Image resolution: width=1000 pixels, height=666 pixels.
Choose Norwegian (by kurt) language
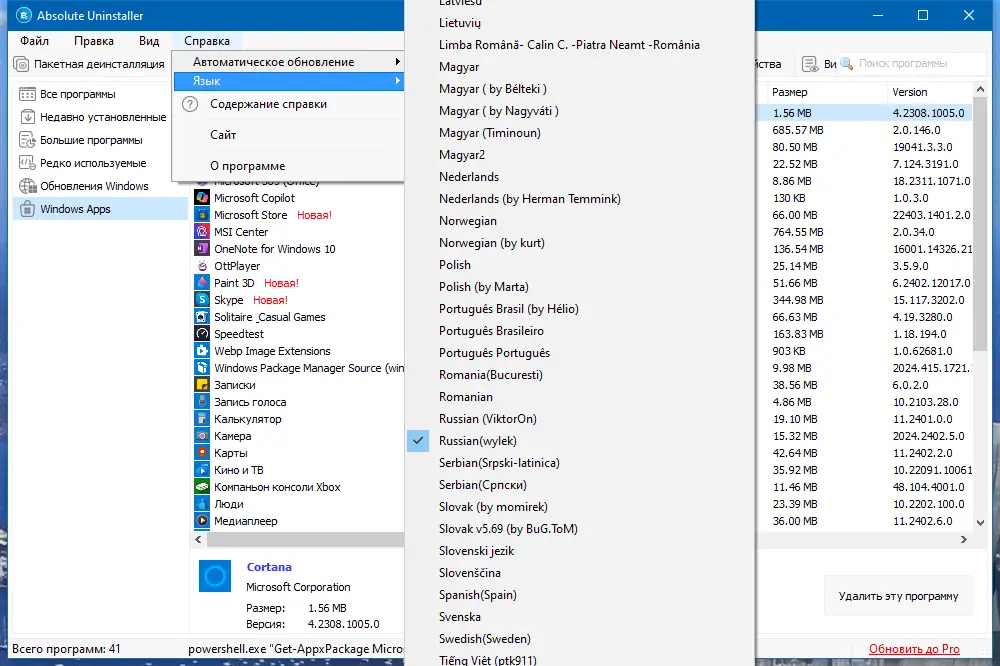pyautogui.click(x=492, y=243)
